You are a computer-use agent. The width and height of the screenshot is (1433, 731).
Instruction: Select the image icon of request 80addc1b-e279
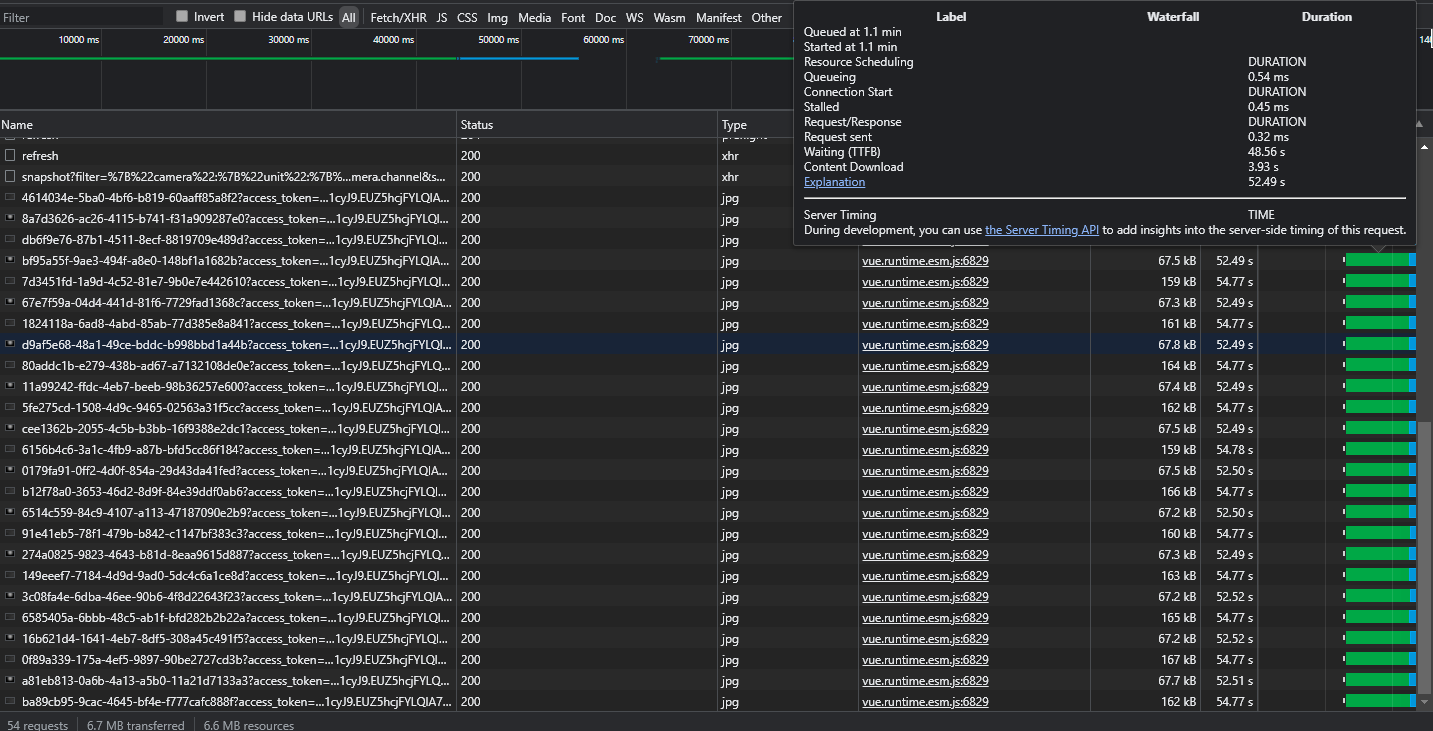point(10,366)
